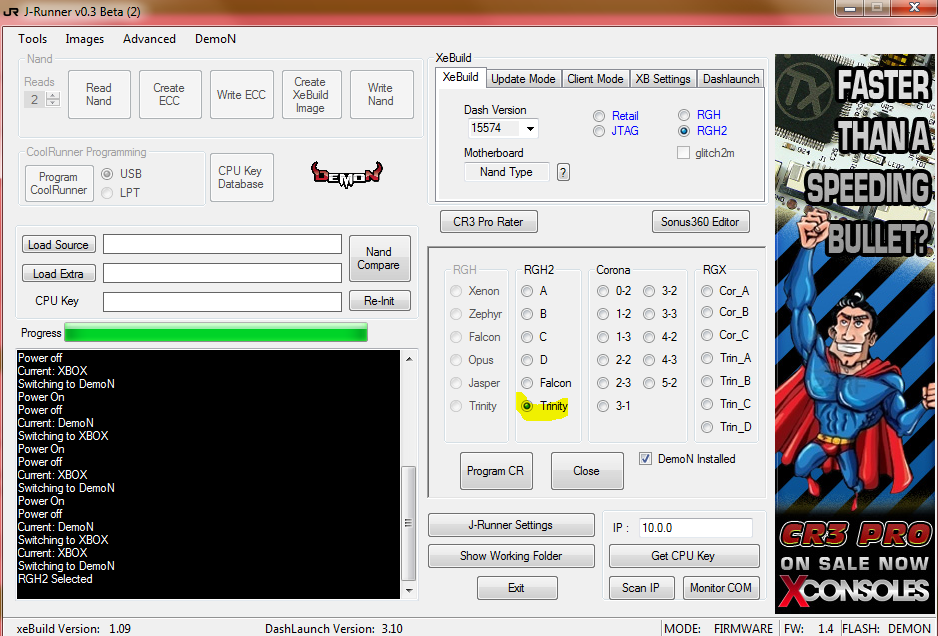
Task: Click the Load Source button
Action: tap(59, 245)
